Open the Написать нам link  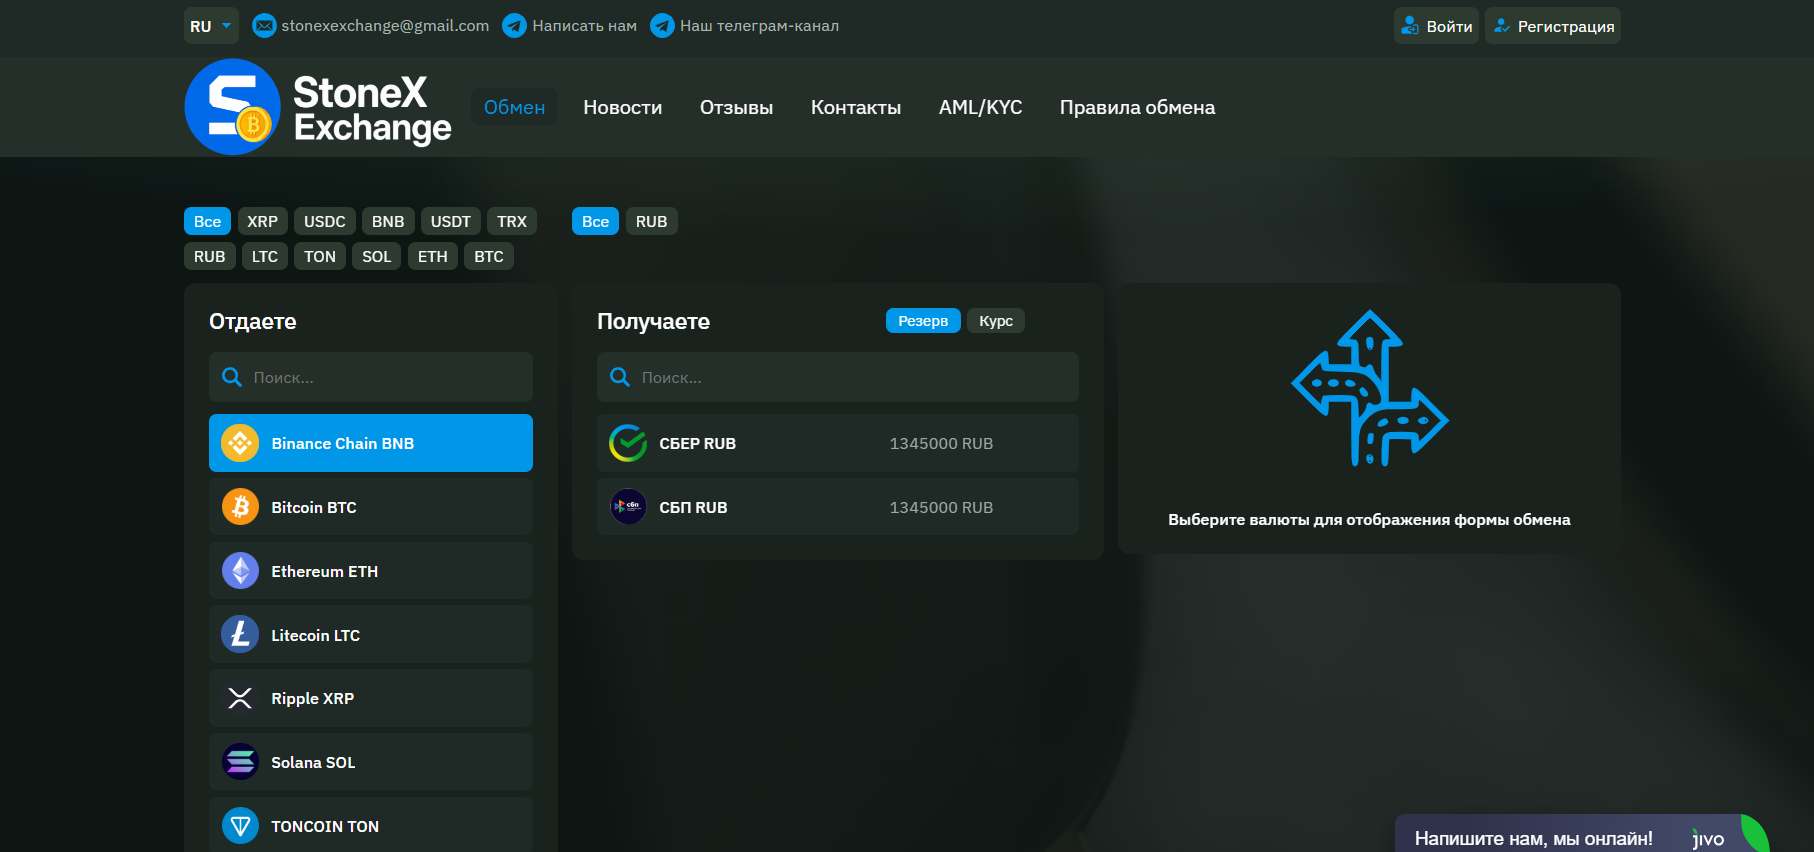(584, 26)
